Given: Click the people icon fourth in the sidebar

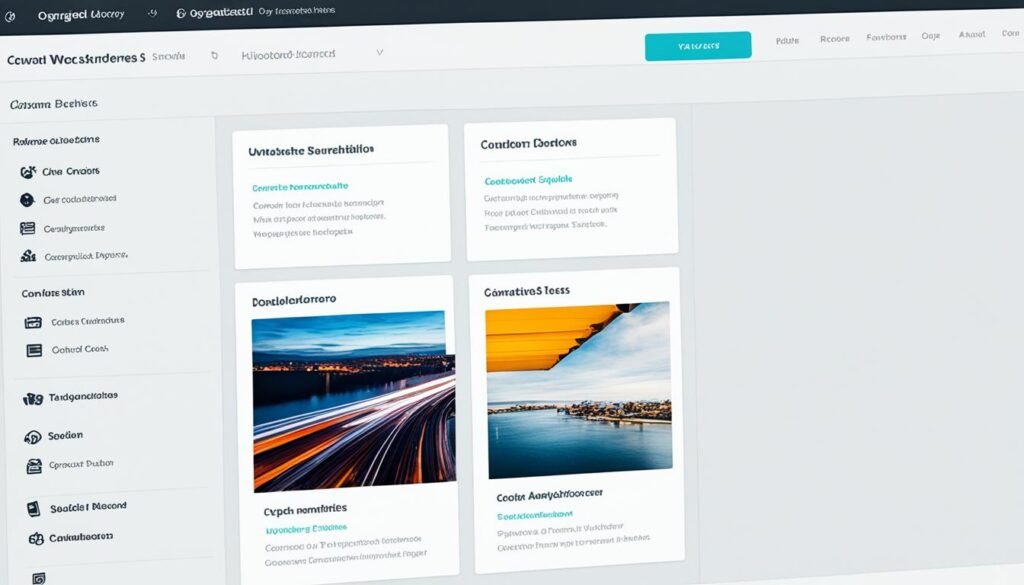Looking at the screenshot, I should [x=27, y=257].
